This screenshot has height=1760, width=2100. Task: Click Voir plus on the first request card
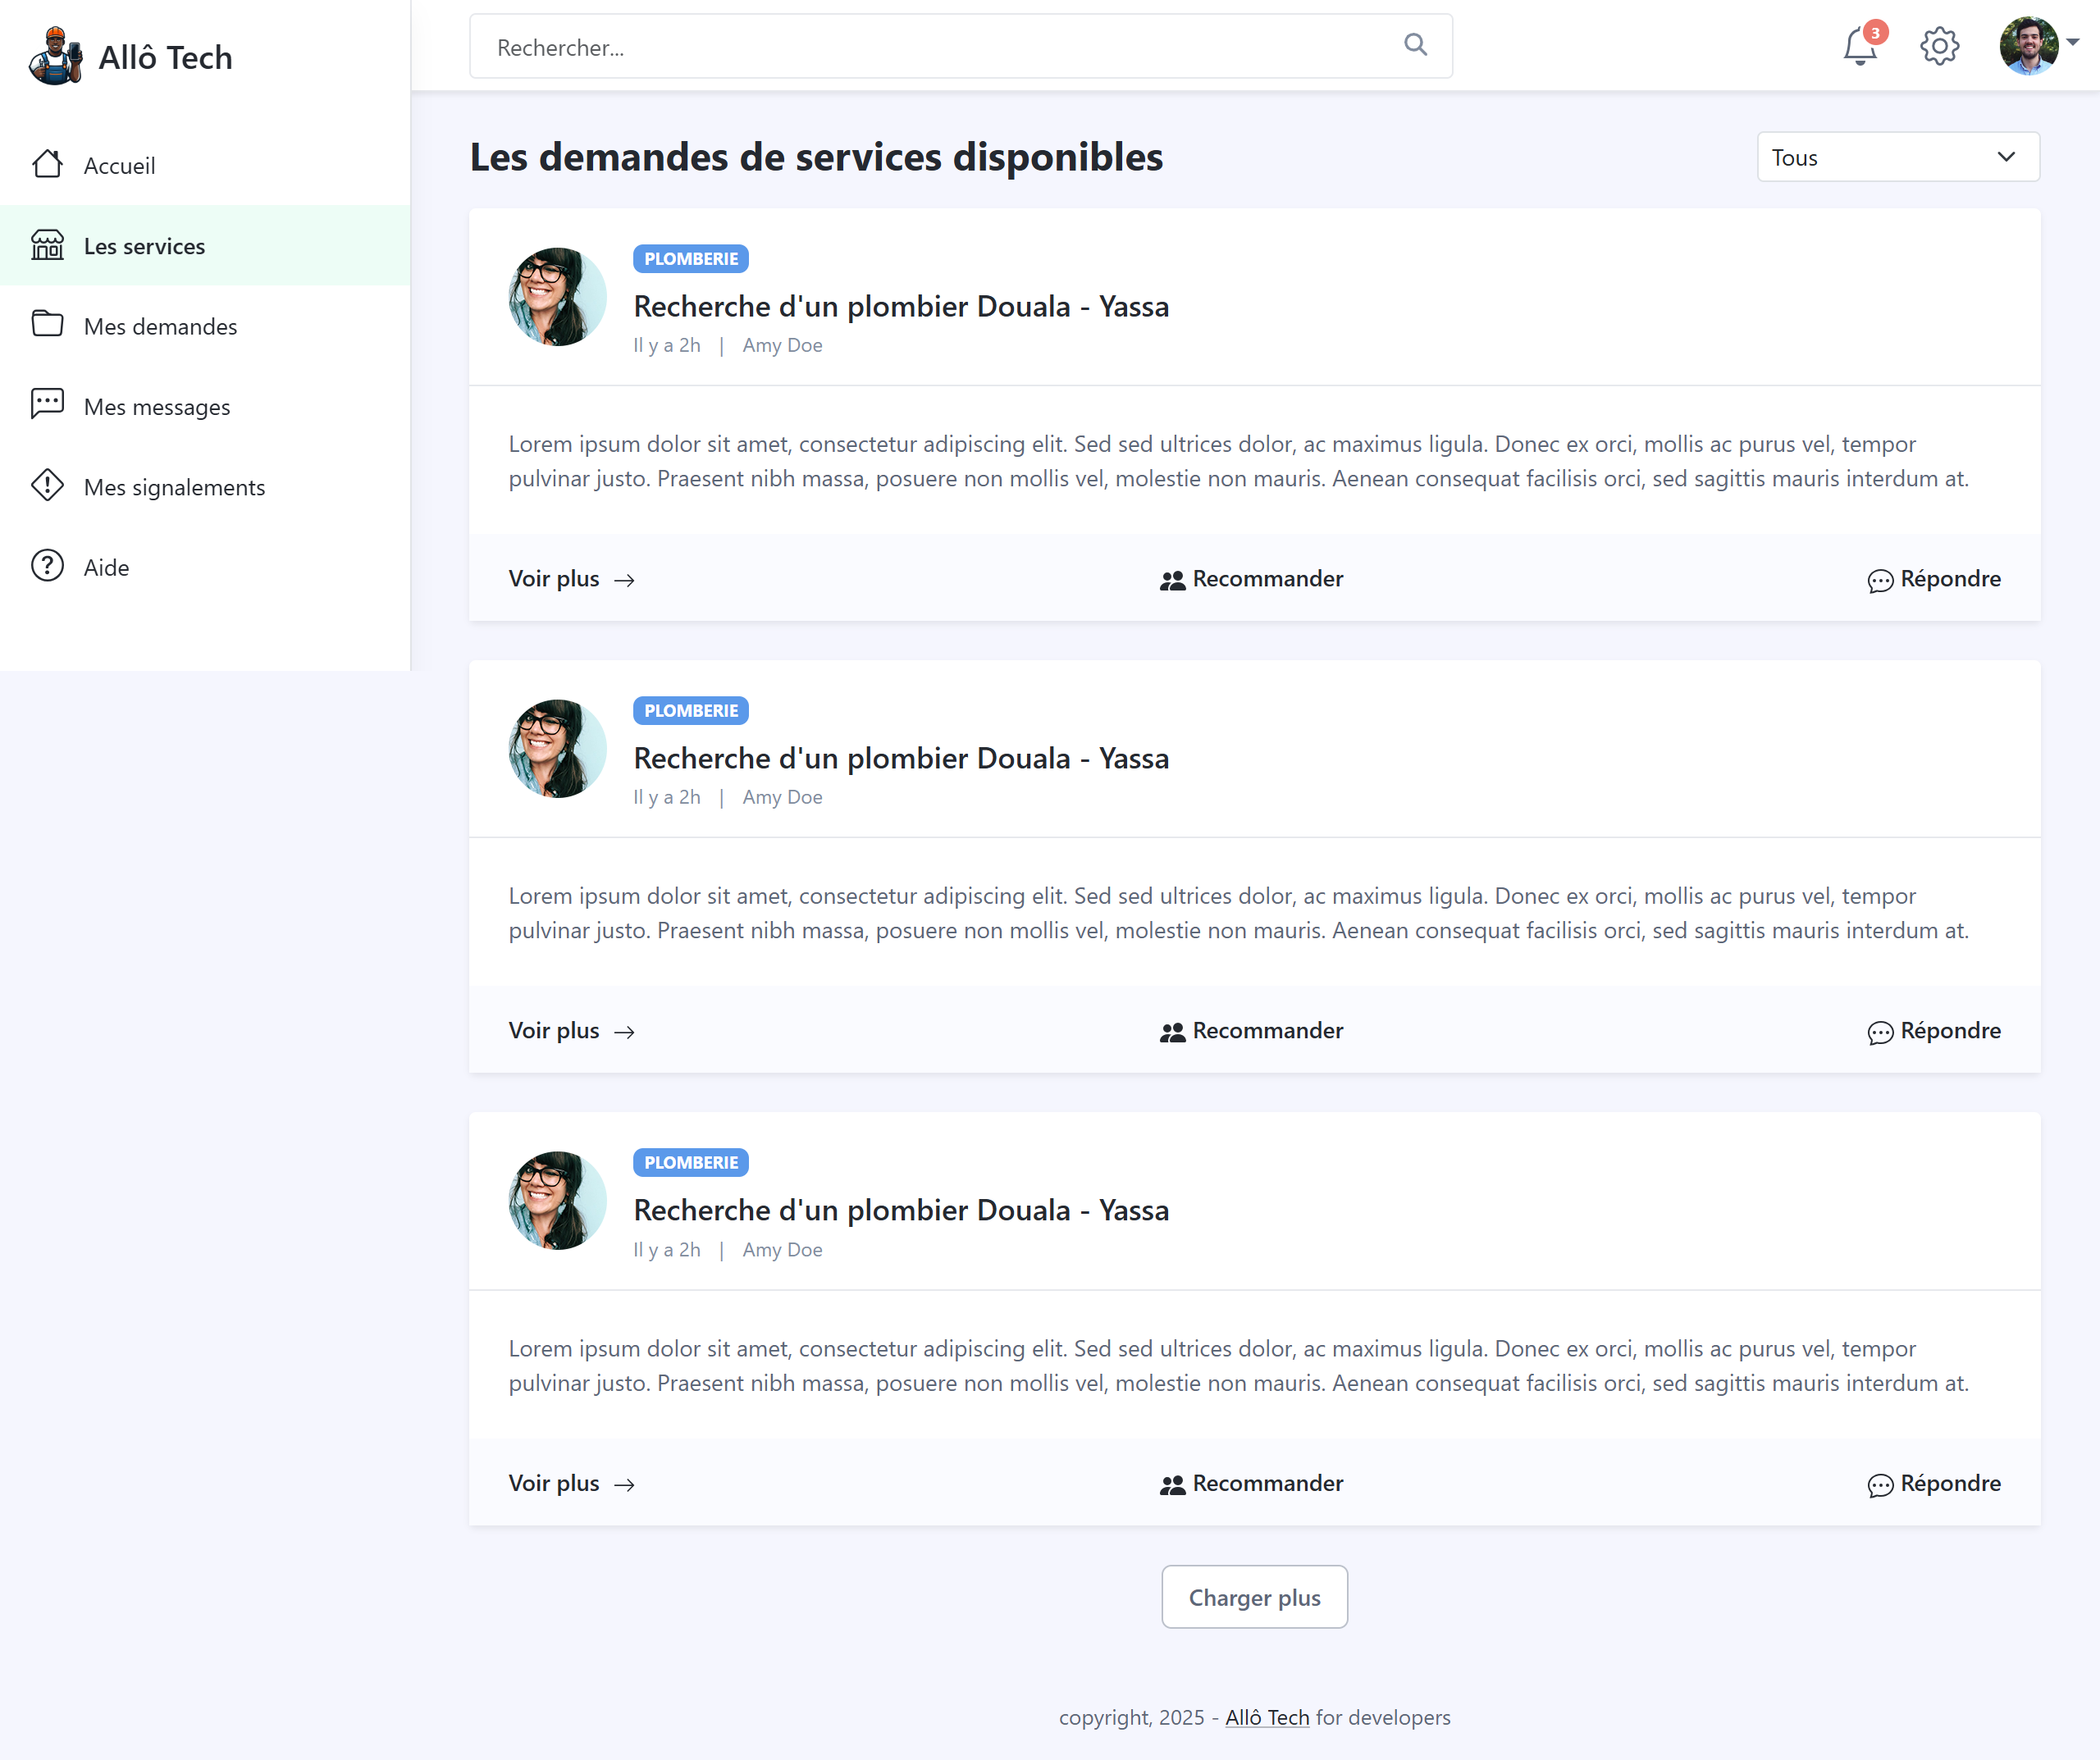pyautogui.click(x=572, y=579)
